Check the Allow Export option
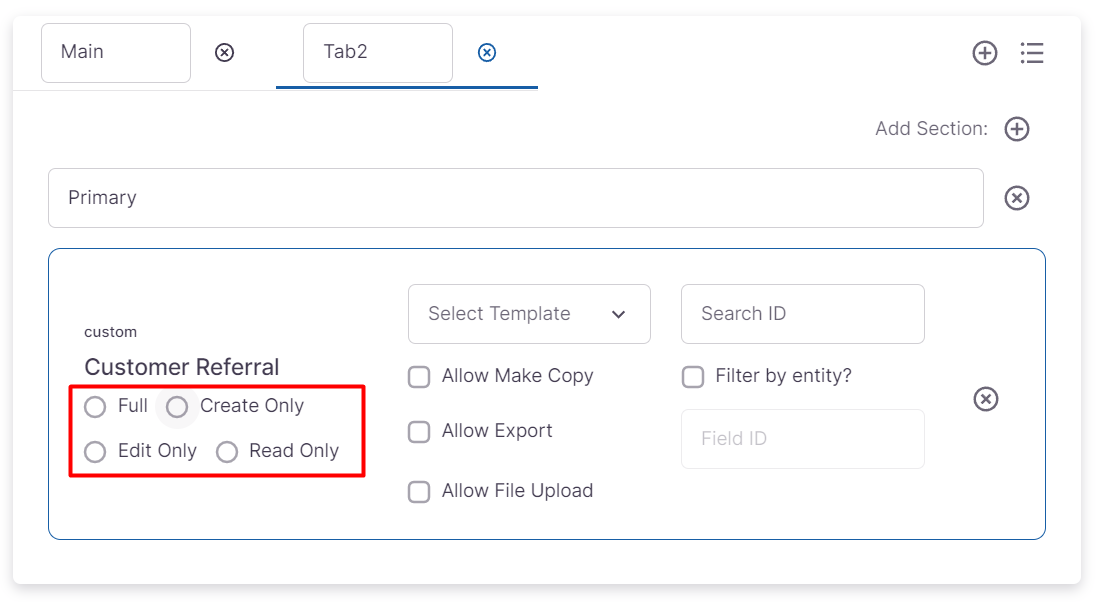Image resolution: width=1105 pixels, height=602 pixels. [420, 432]
